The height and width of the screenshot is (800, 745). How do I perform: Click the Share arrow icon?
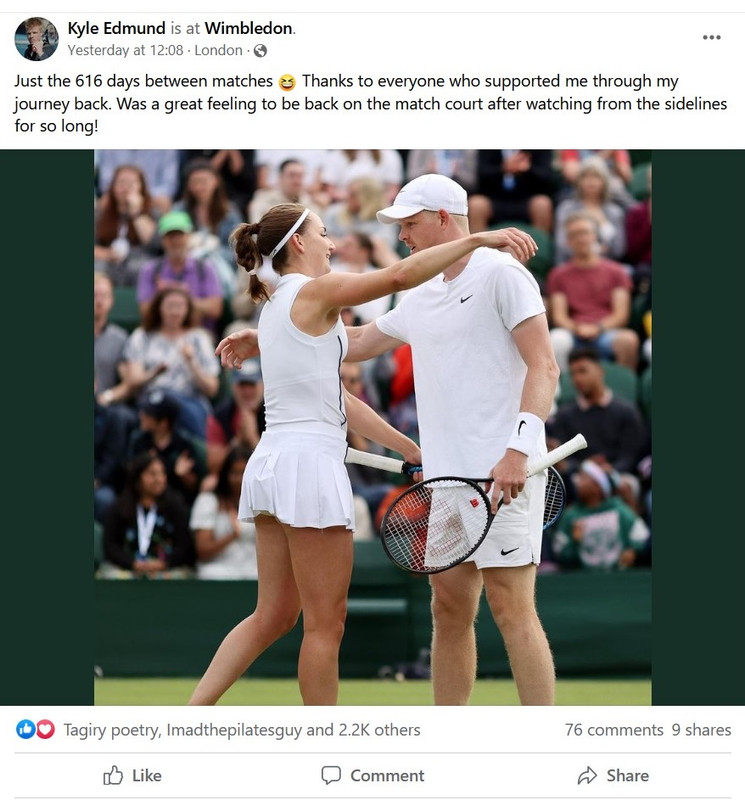point(587,776)
